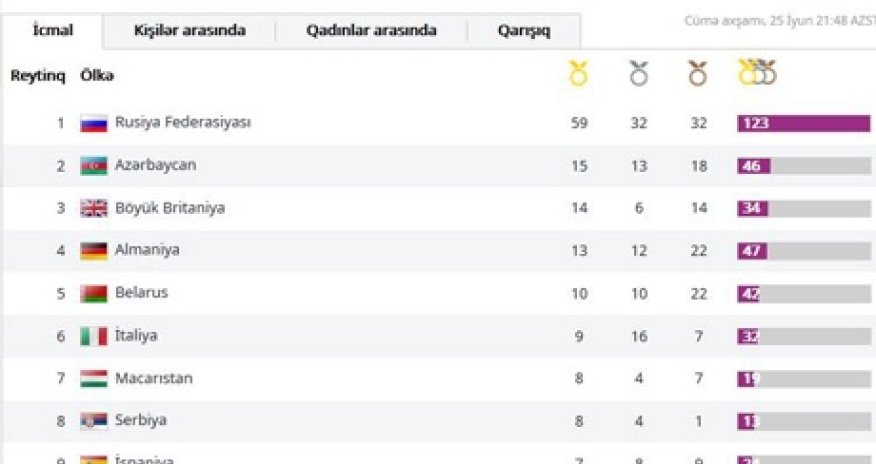Click Russia's 123 total medals bar
This screenshot has height=464, width=876.
tap(803, 124)
